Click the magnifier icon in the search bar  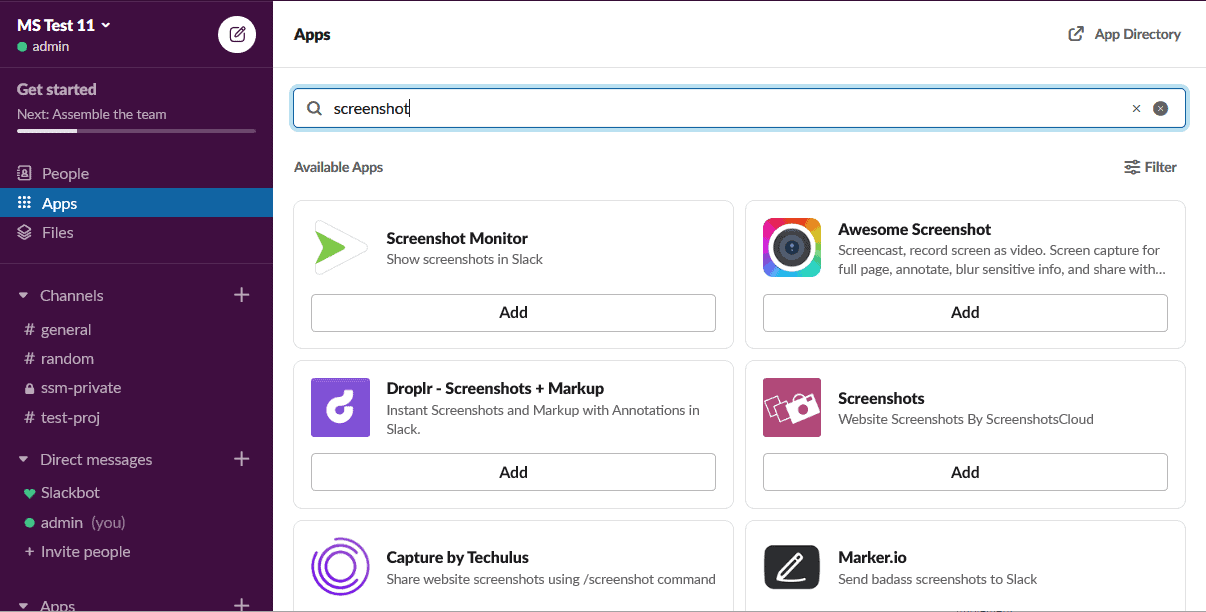[314, 108]
